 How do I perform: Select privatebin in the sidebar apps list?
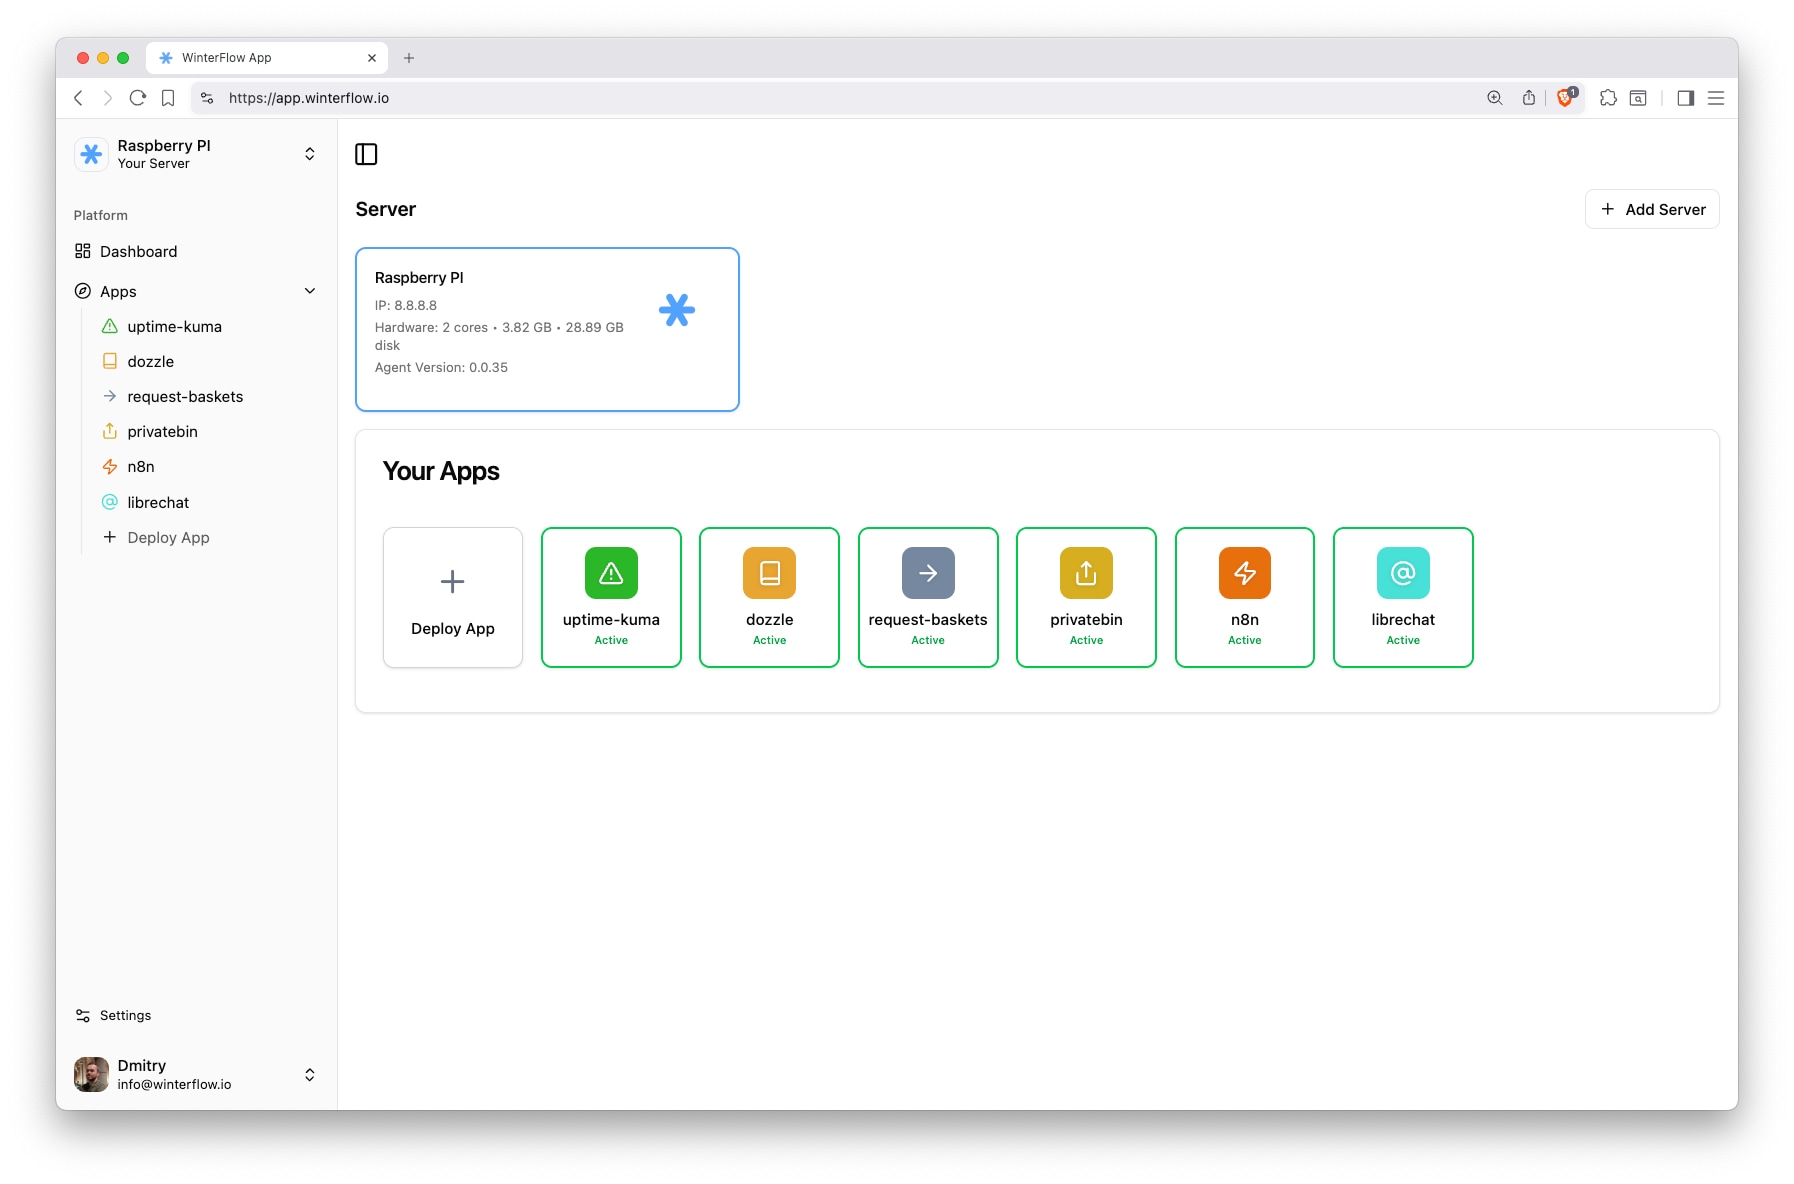(x=208, y=431)
